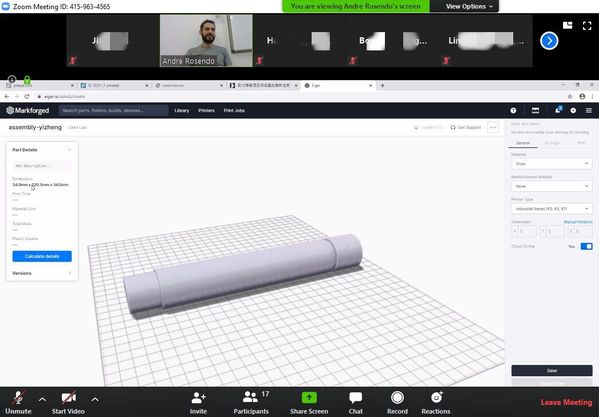Unmute the microphone
Screen dimensions: 599x417
tap(18, 398)
